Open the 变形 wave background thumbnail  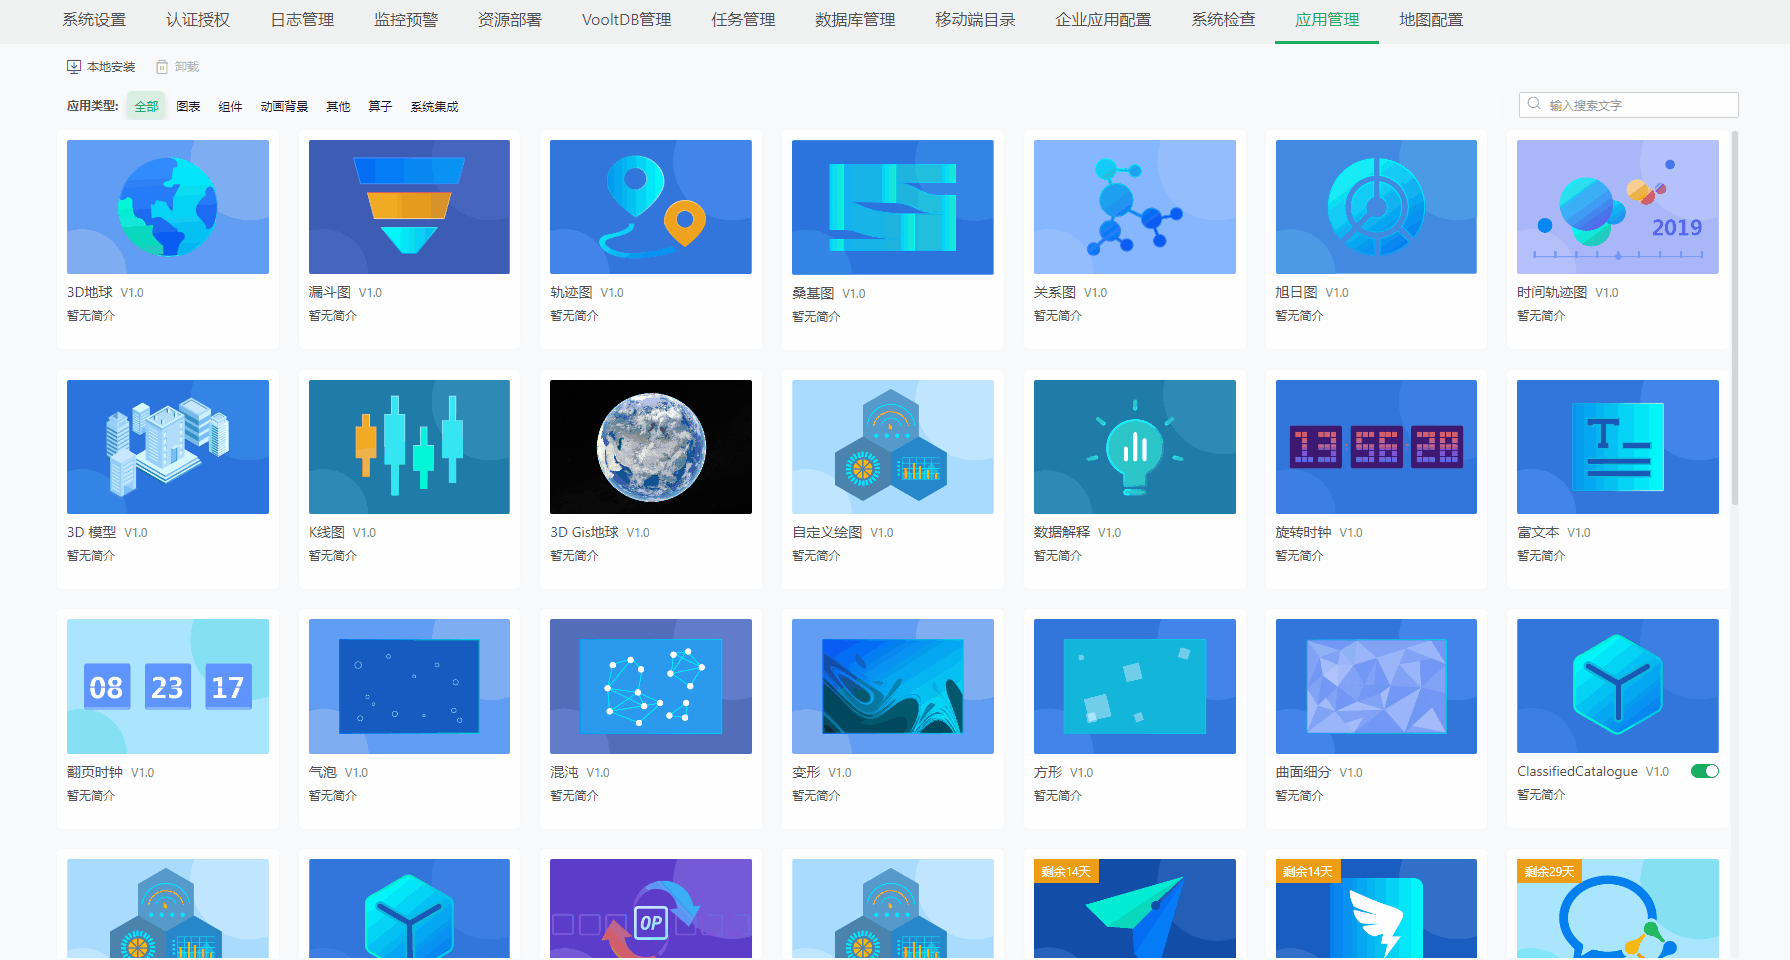[893, 686]
